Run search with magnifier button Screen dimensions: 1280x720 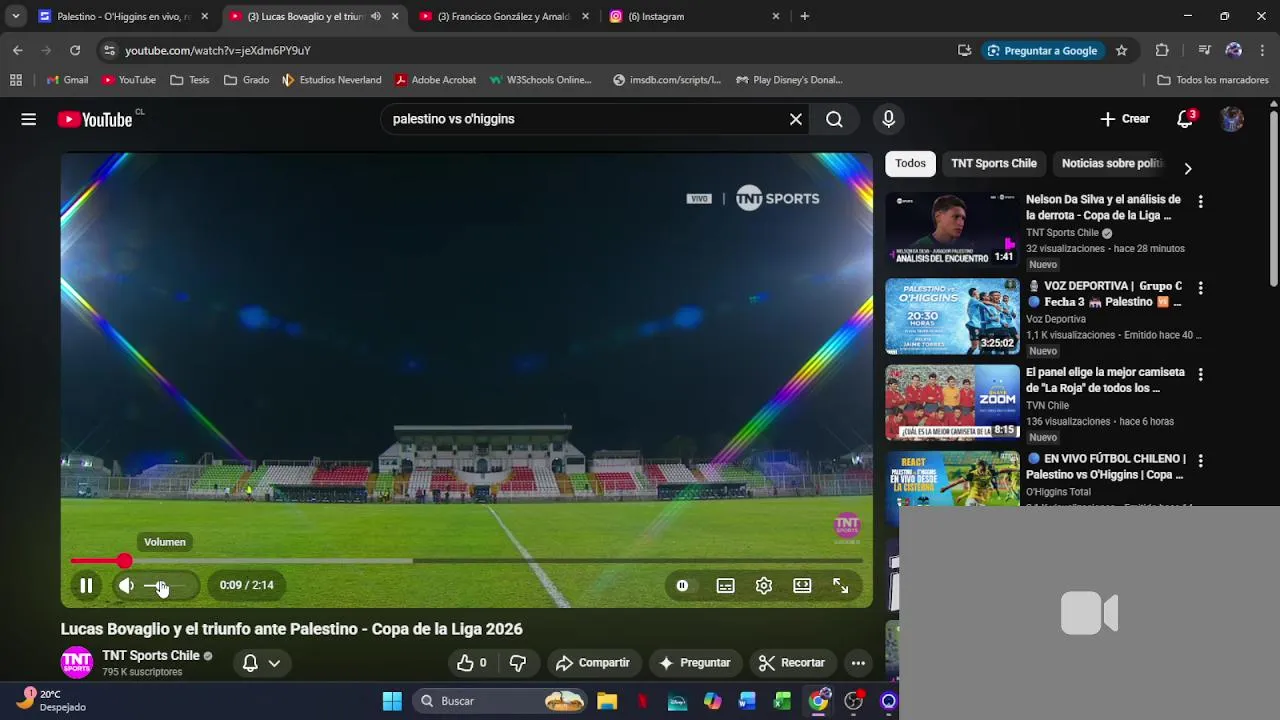(834, 119)
